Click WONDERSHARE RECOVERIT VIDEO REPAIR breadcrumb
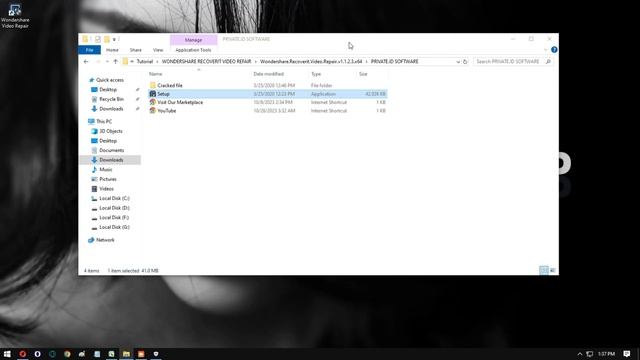This screenshot has width=640, height=360. [207, 62]
